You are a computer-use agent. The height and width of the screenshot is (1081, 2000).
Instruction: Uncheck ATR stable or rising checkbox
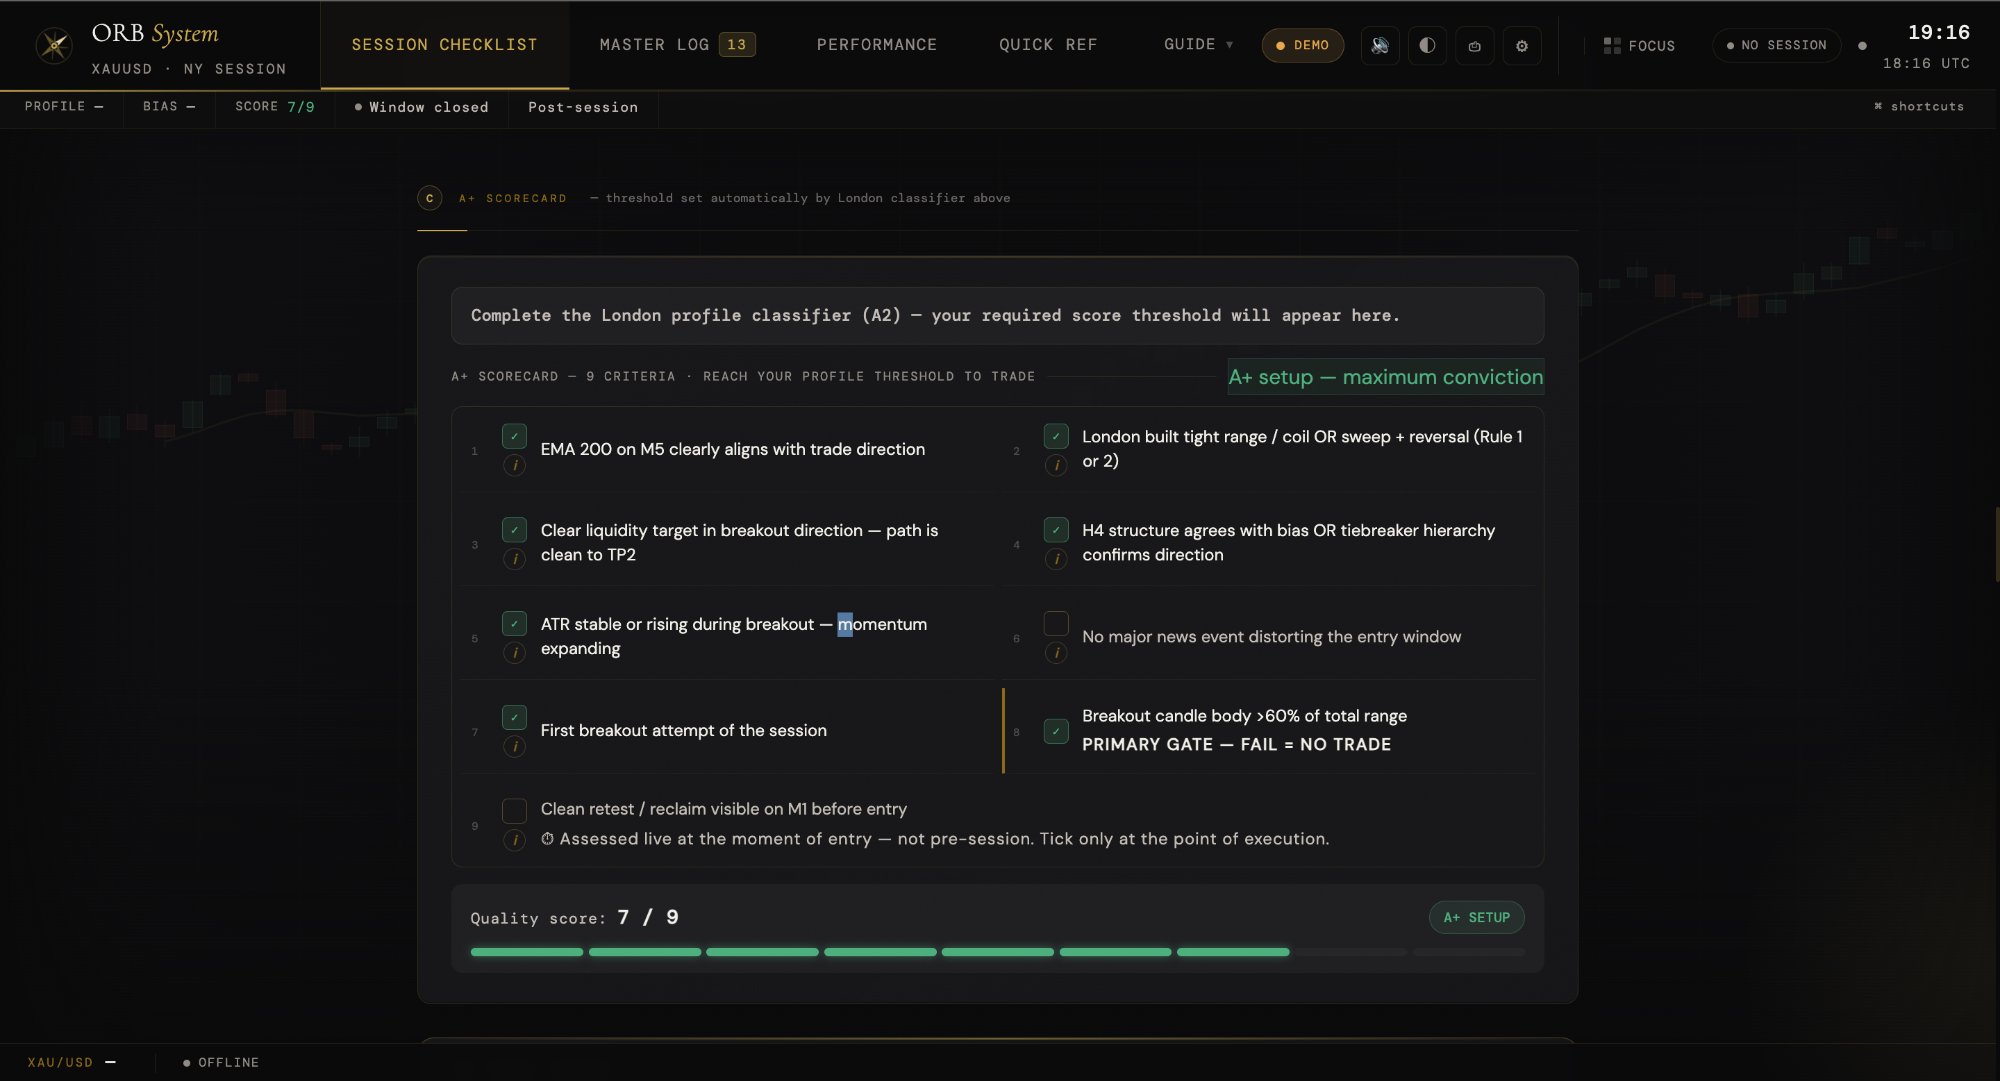(514, 624)
